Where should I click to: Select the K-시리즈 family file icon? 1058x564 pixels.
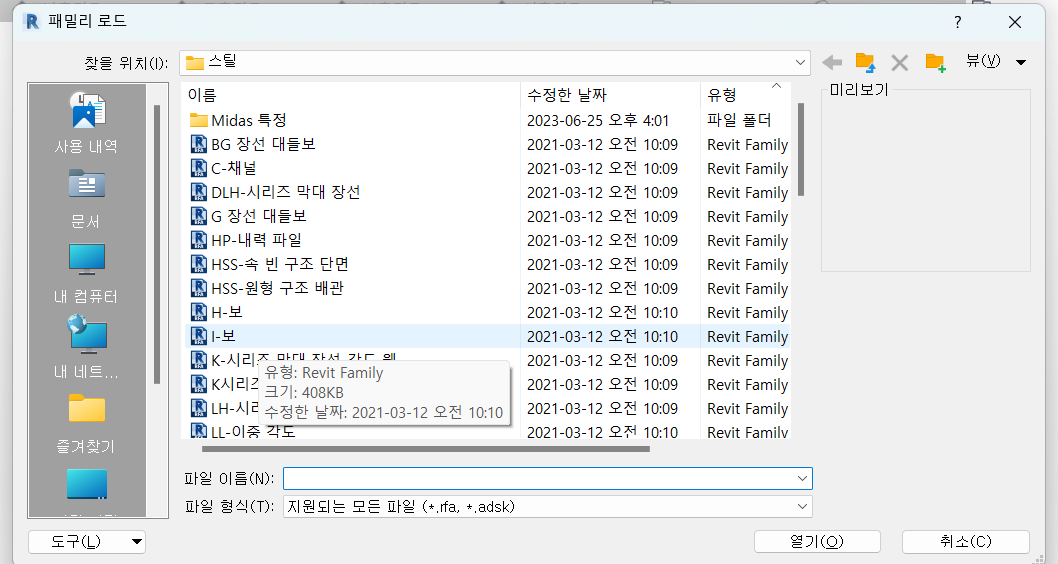click(x=198, y=360)
